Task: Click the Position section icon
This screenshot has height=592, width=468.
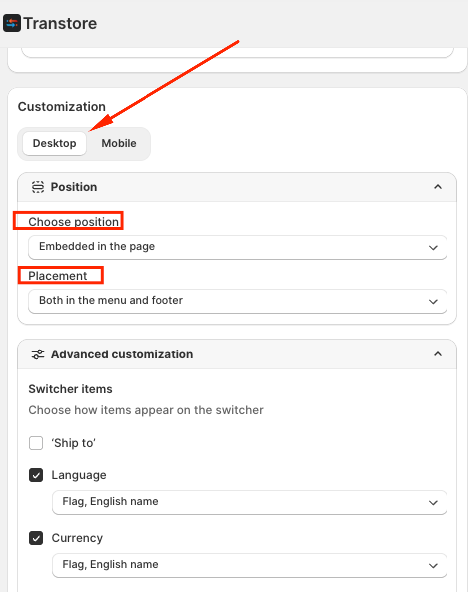Action: (38, 187)
